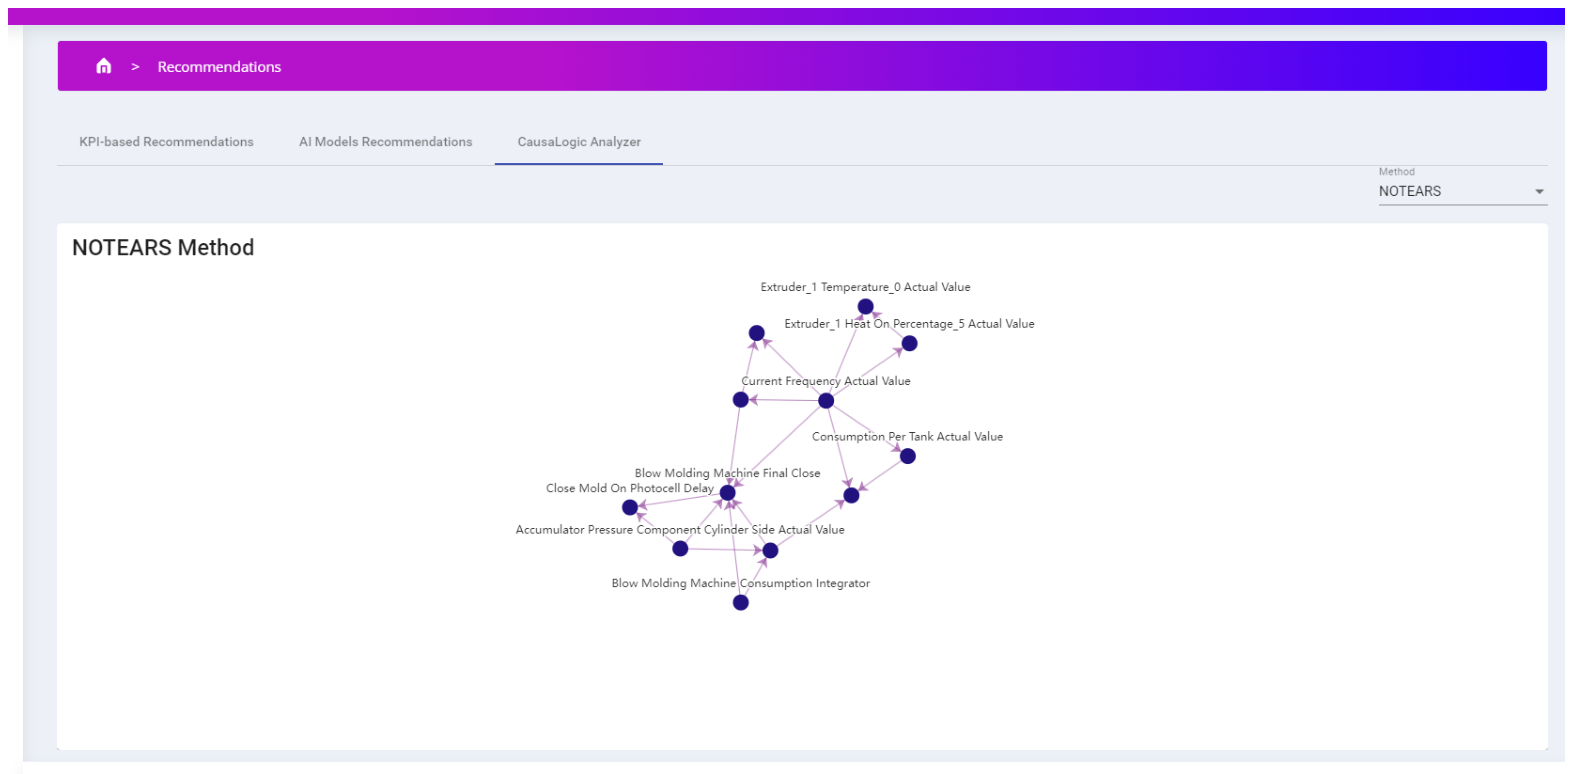
Task: Go to home via the house icon
Action: pos(103,66)
